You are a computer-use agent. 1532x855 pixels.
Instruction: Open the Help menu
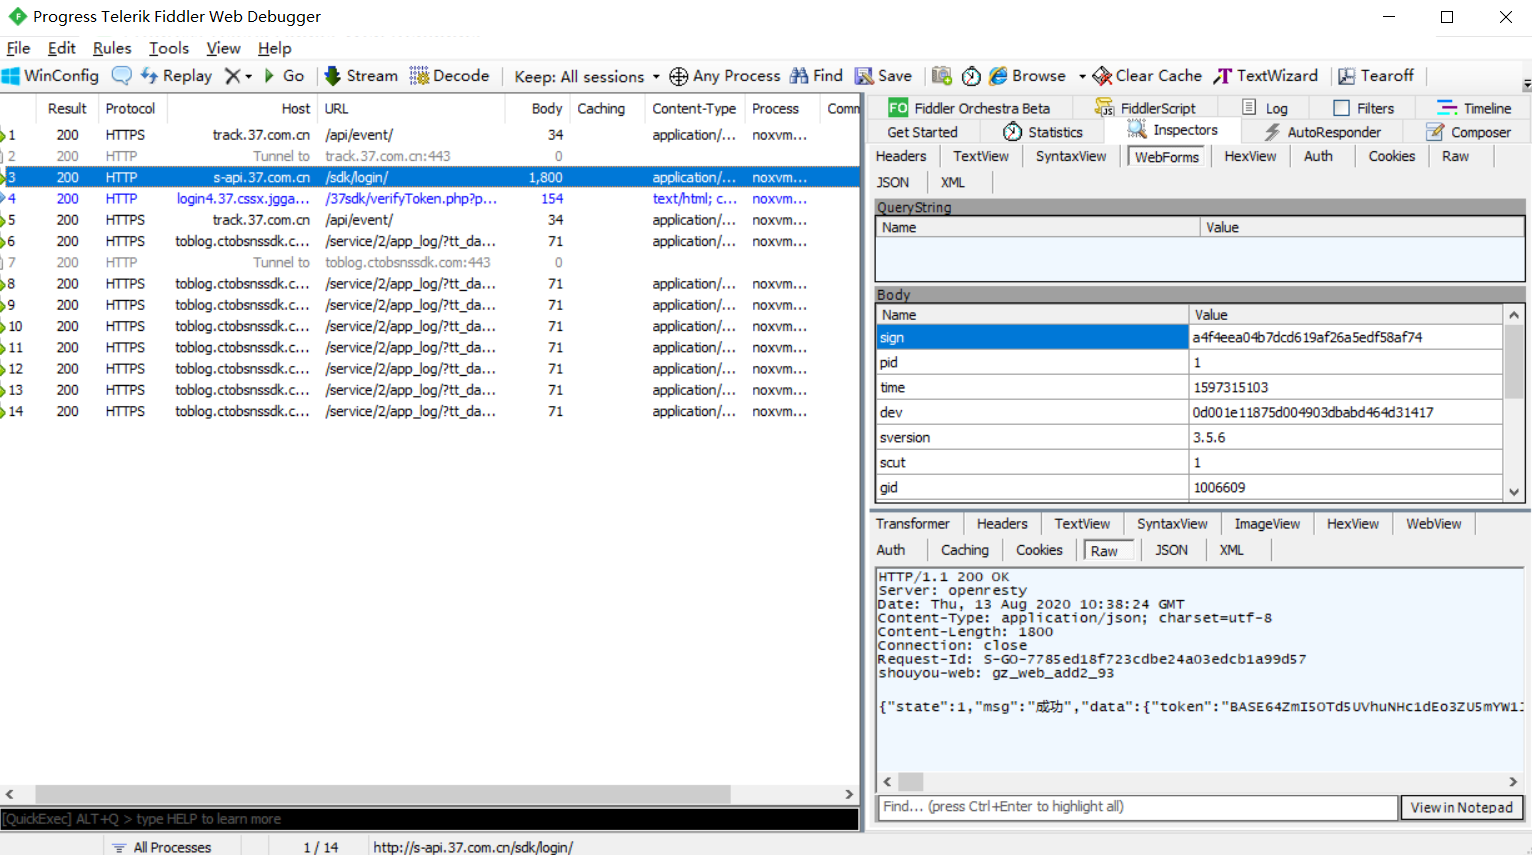[274, 48]
